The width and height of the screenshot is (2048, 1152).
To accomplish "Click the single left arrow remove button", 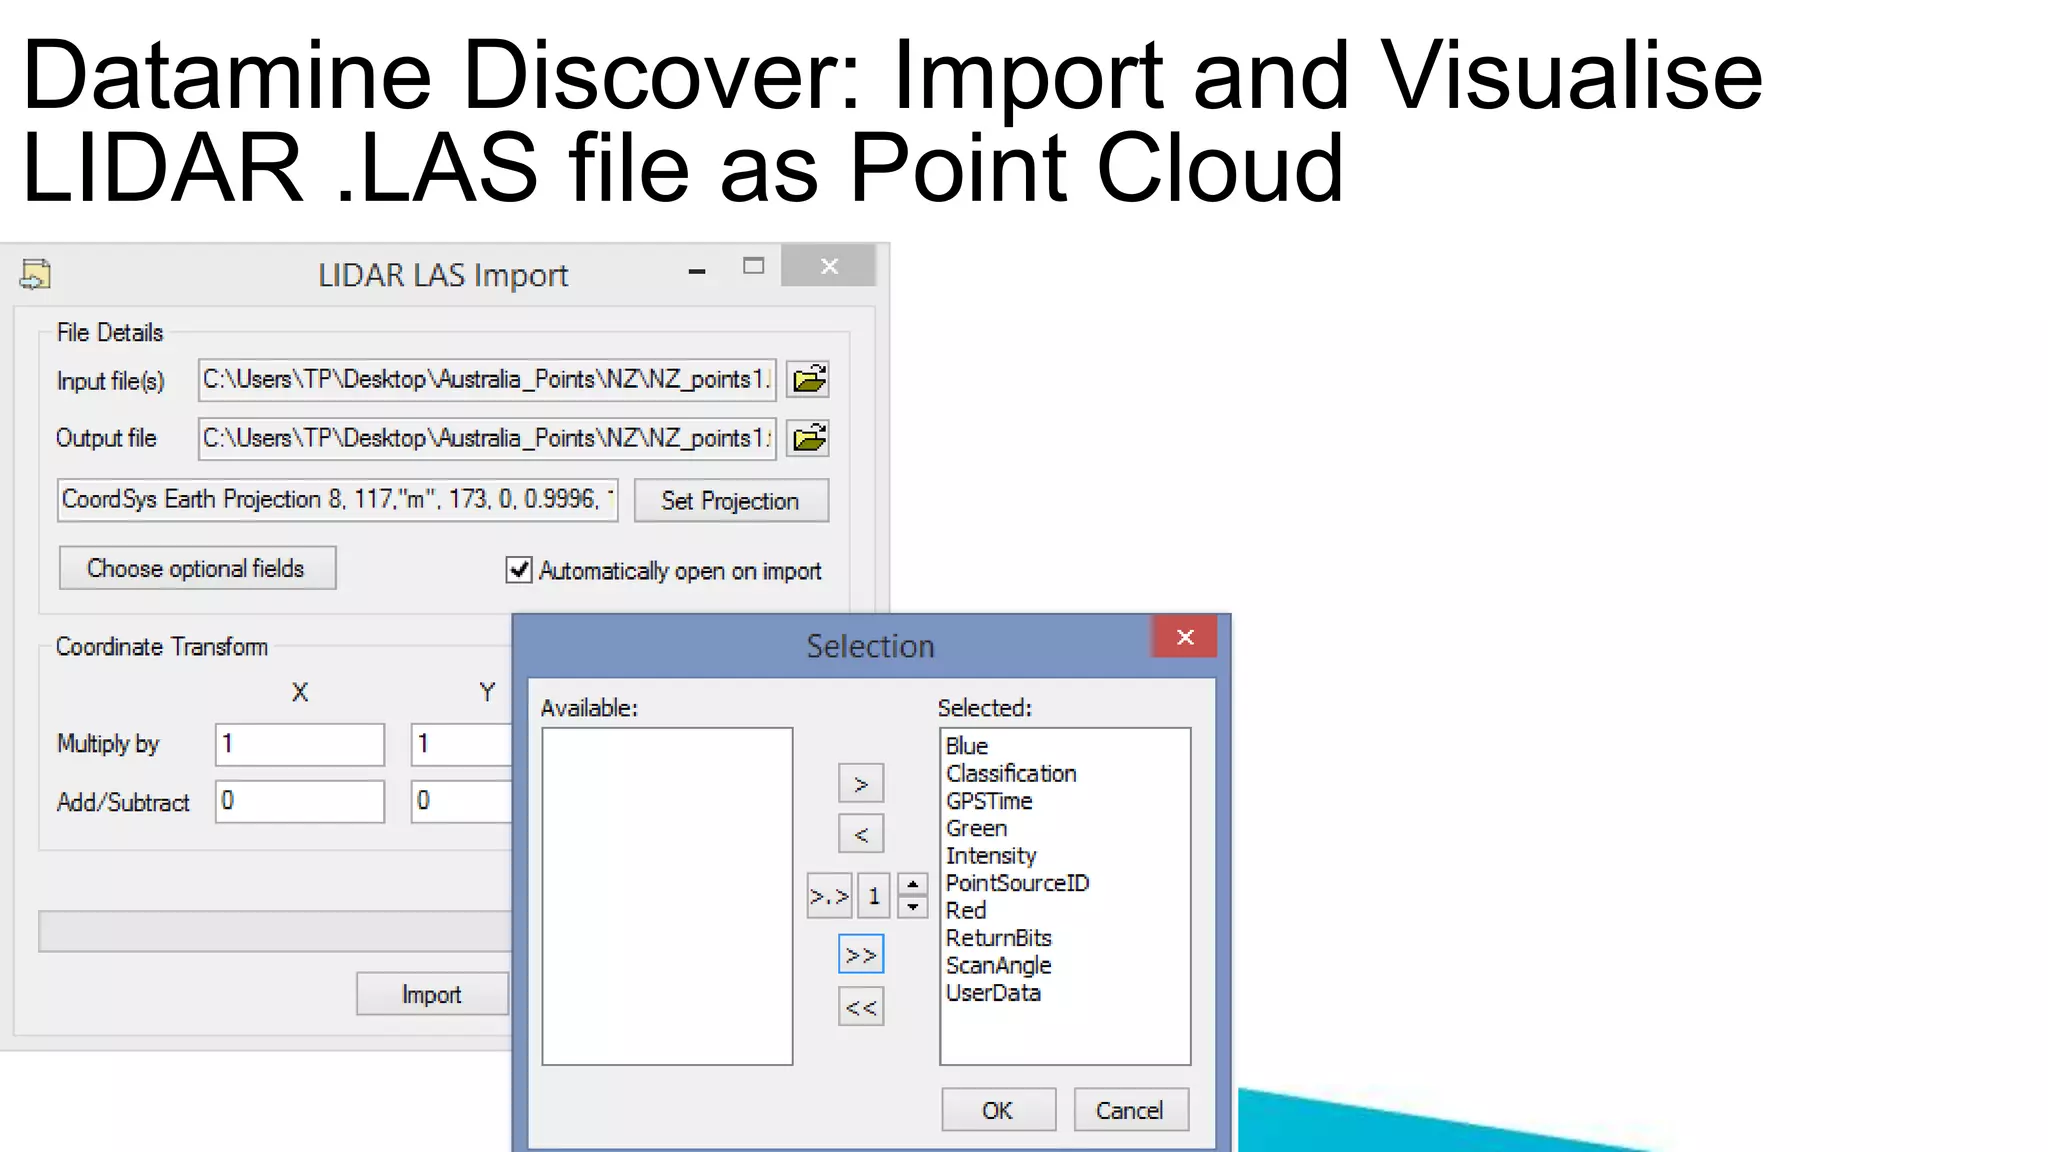I will click(860, 834).
